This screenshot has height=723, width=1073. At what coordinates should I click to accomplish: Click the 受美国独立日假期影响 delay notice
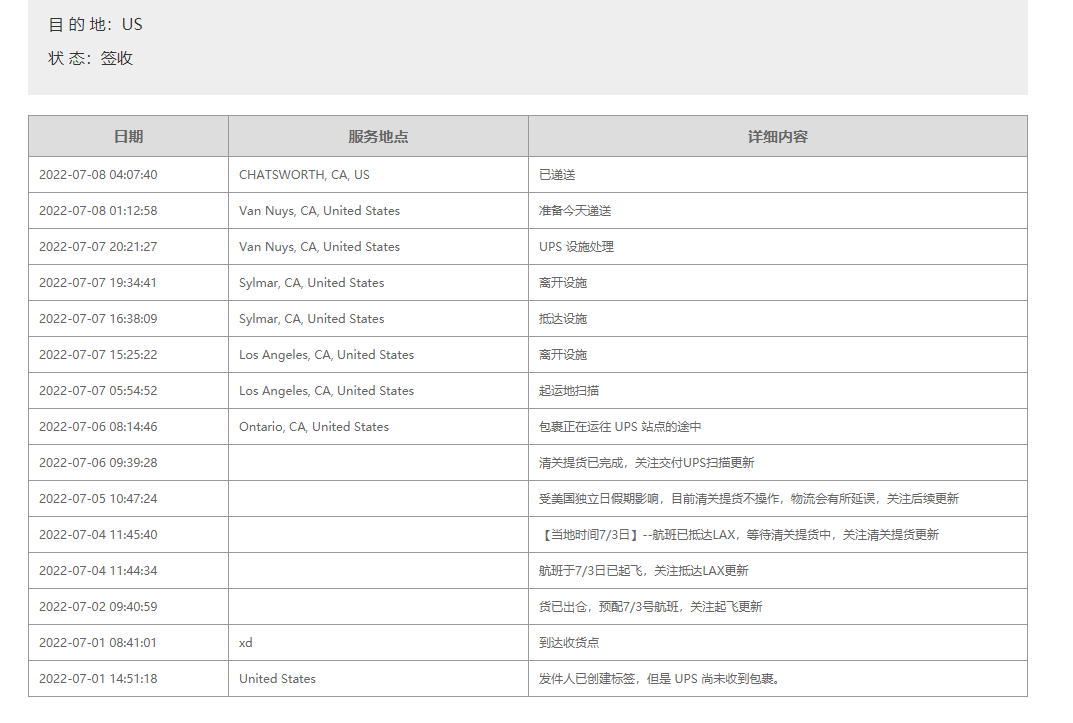pos(748,499)
